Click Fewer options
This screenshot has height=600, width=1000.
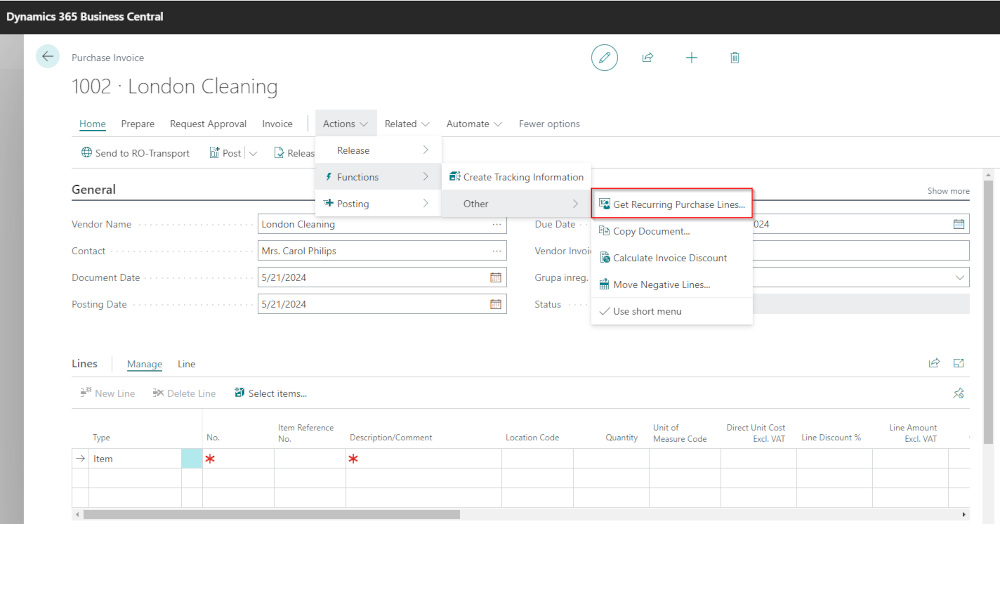click(549, 124)
